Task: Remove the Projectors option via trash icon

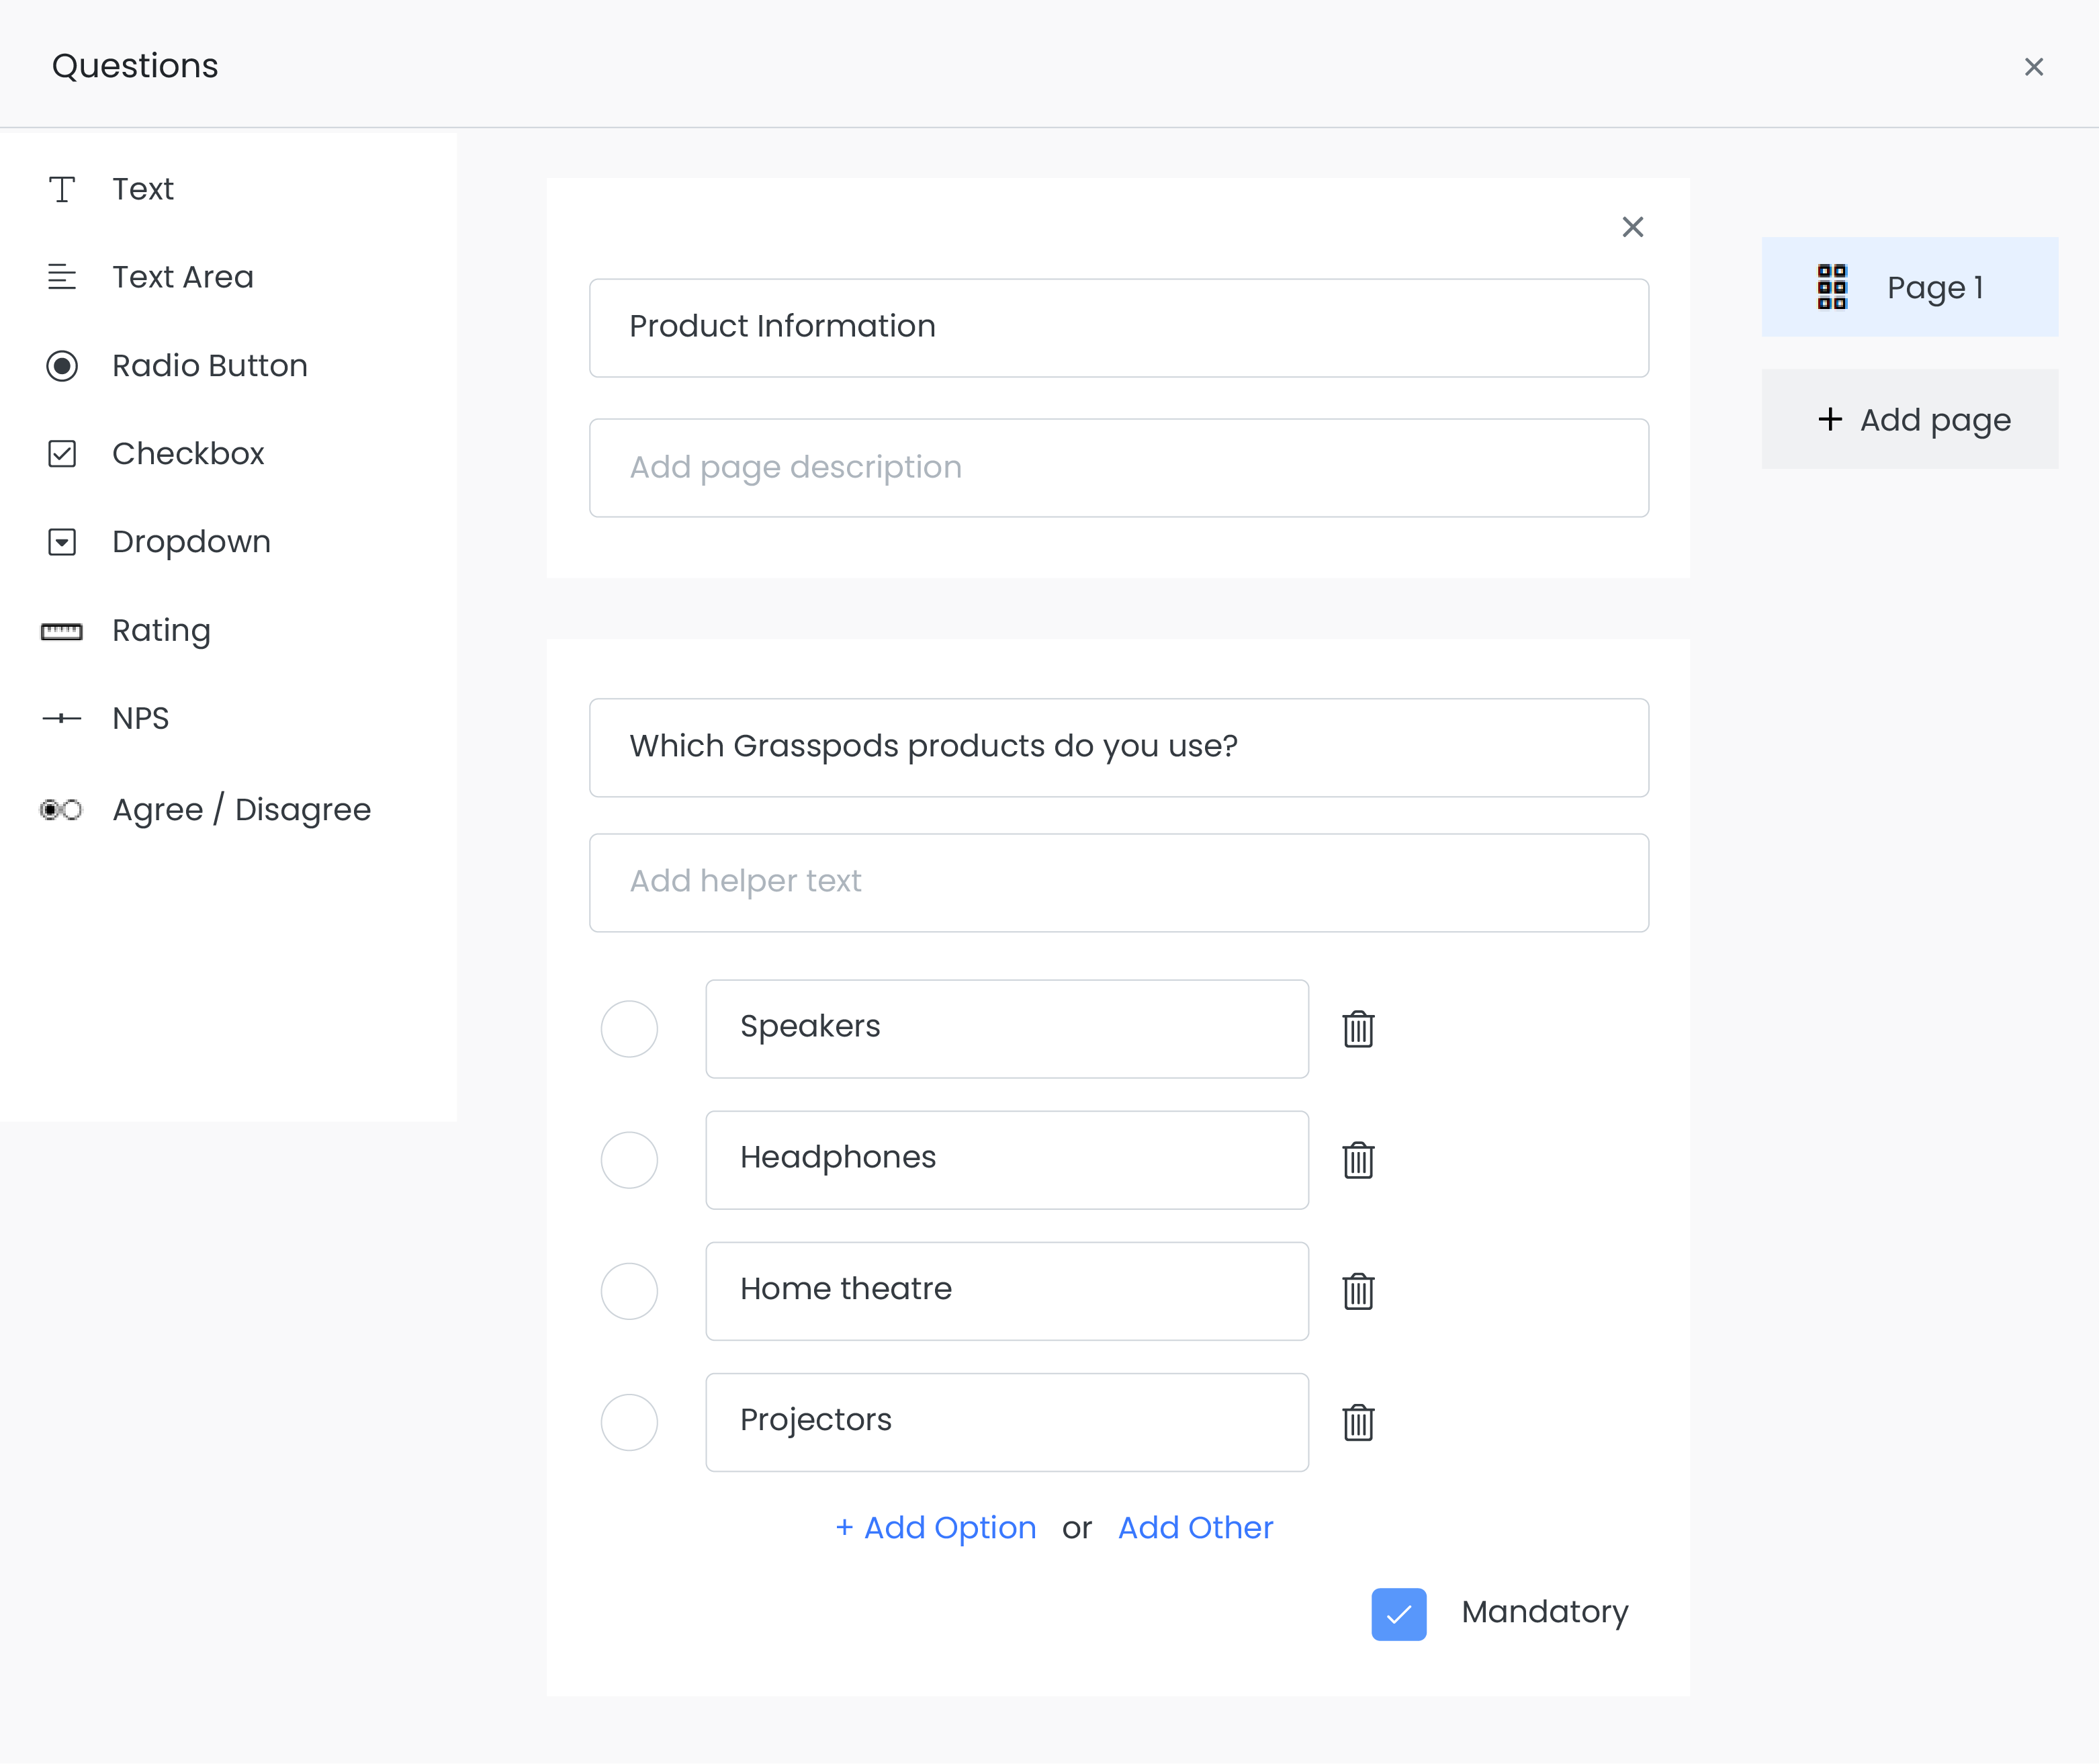Action: pyautogui.click(x=1358, y=1422)
